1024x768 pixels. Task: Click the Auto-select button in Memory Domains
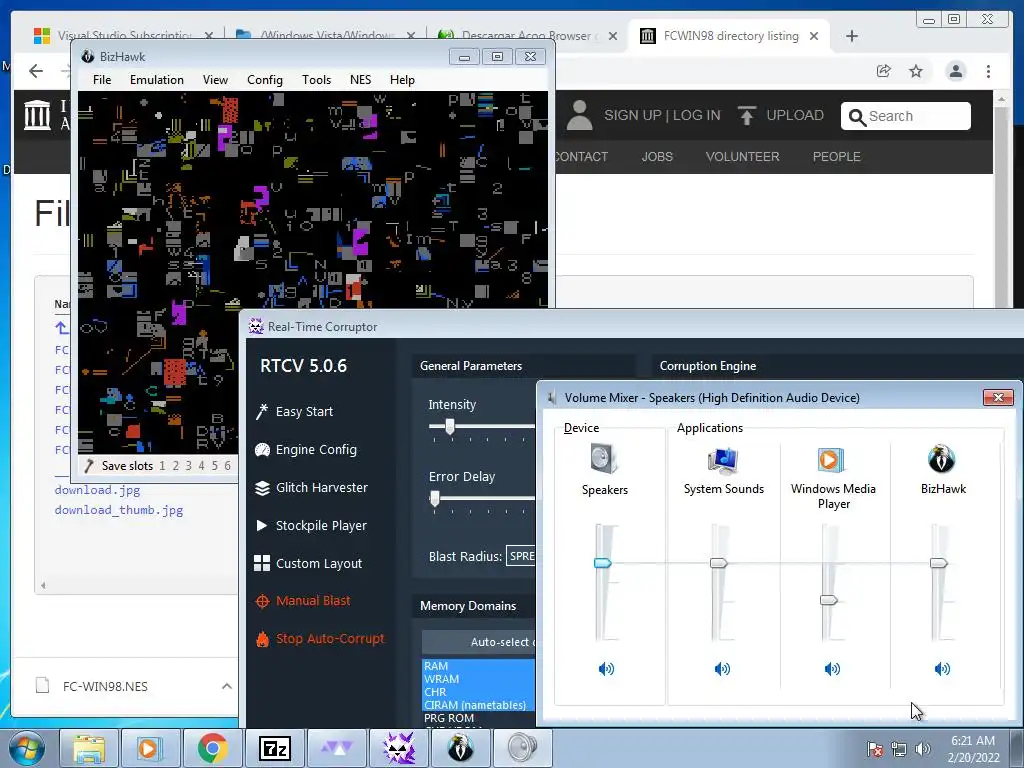(479, 642)
